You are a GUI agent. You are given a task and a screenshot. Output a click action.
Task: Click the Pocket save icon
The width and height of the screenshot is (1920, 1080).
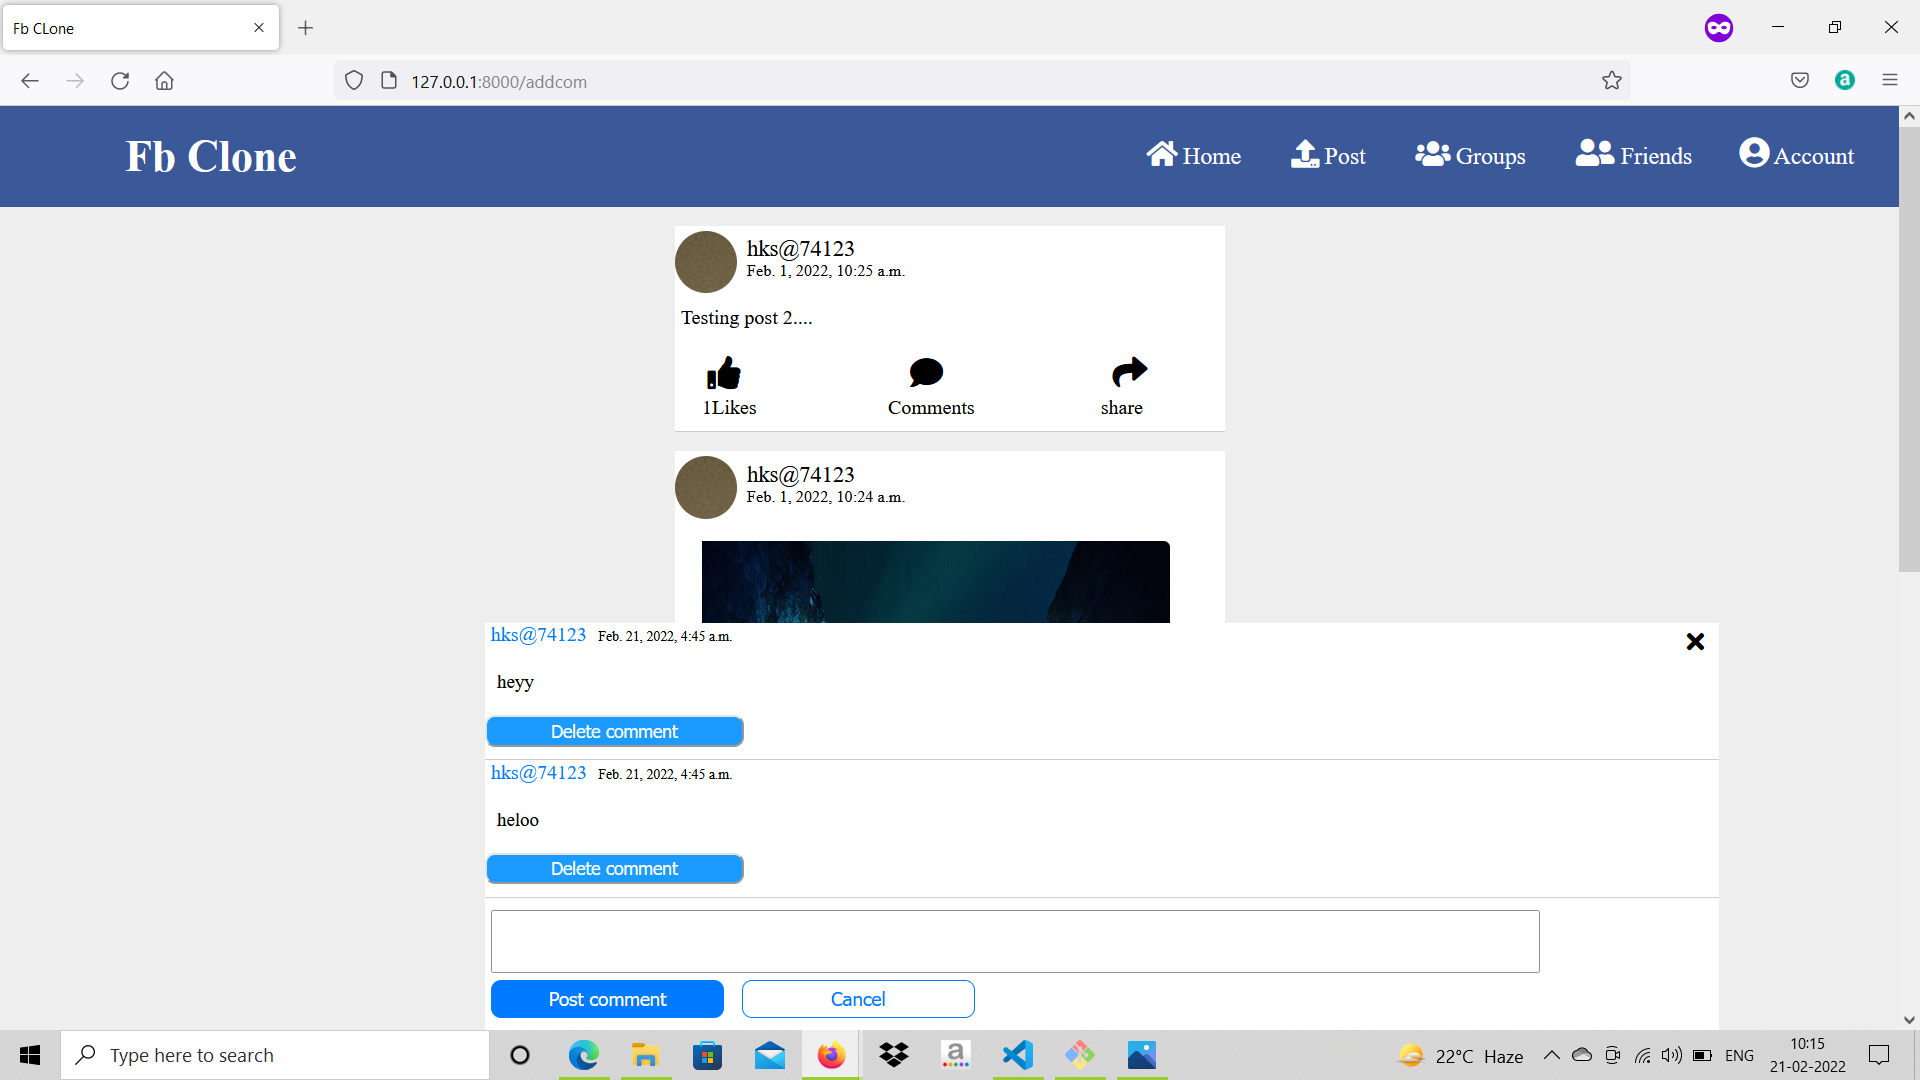click(1800, 80)
